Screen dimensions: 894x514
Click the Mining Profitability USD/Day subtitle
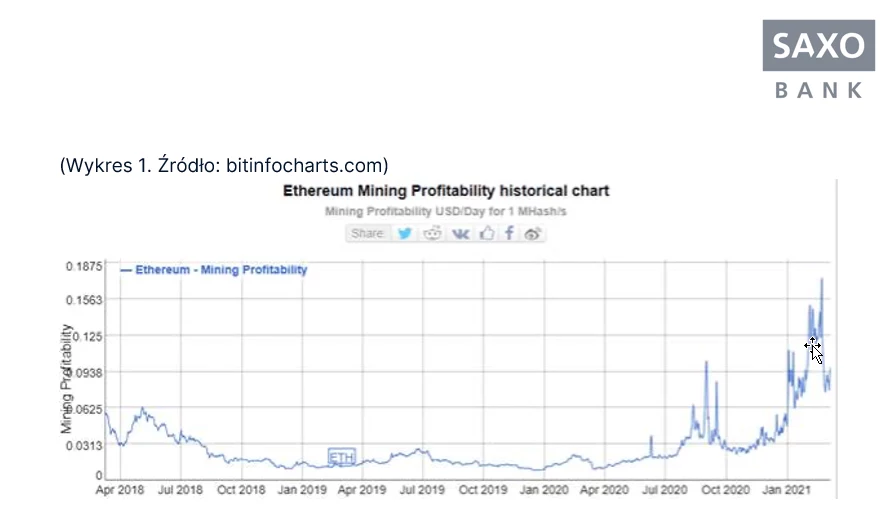[446, 211]
